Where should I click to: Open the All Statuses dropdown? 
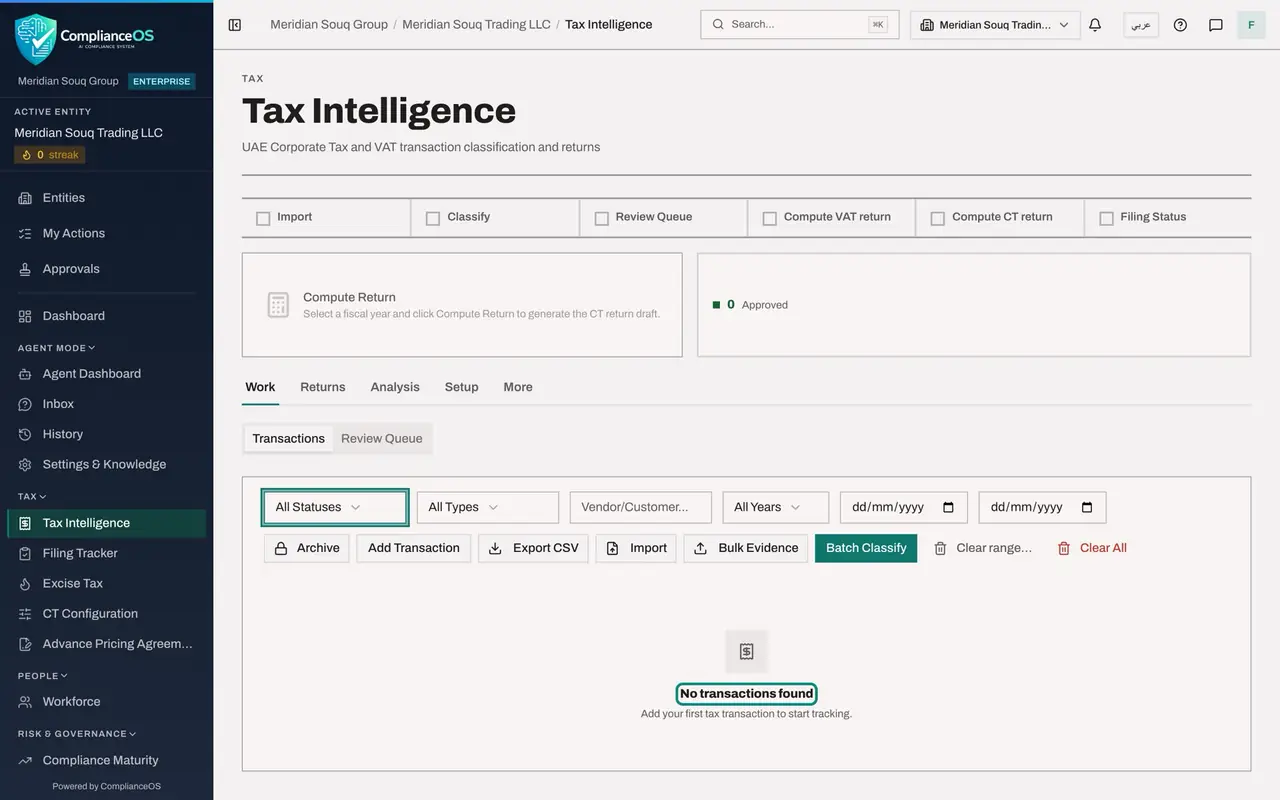click(x=335, y=507)
